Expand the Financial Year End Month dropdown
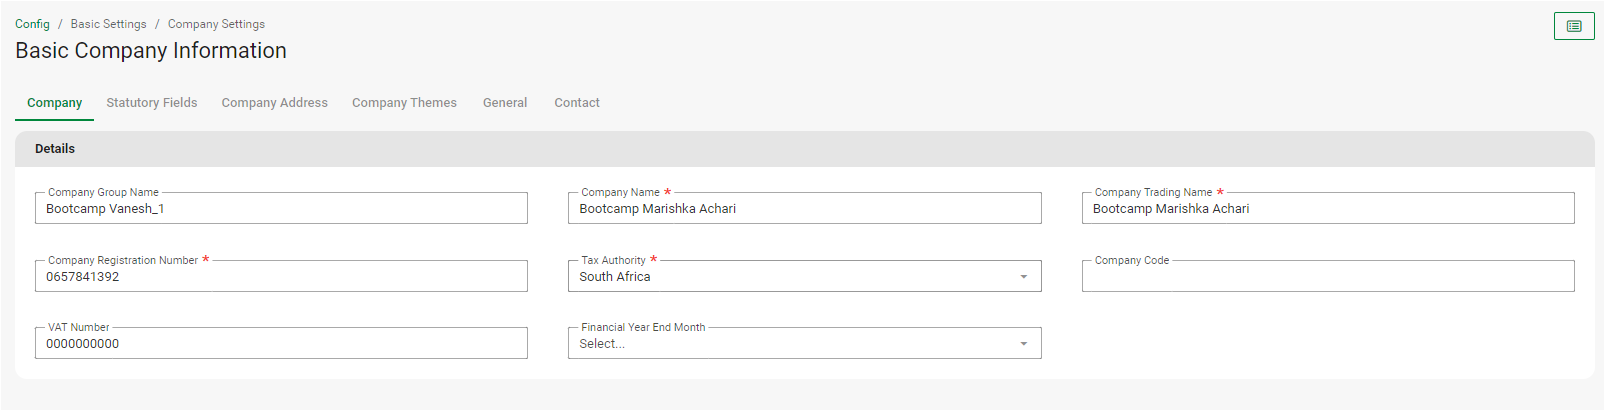Image resolution: width=1605 pixels, height=411 pixels. click(1023, 344)
